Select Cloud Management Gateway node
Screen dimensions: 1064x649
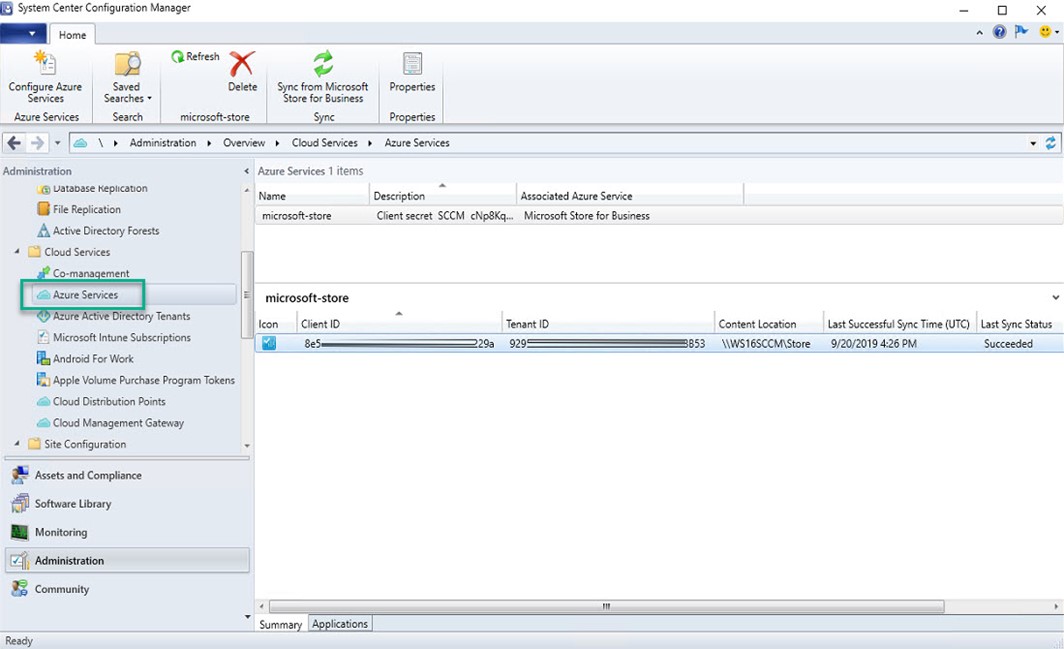click(x=118, y=423)
